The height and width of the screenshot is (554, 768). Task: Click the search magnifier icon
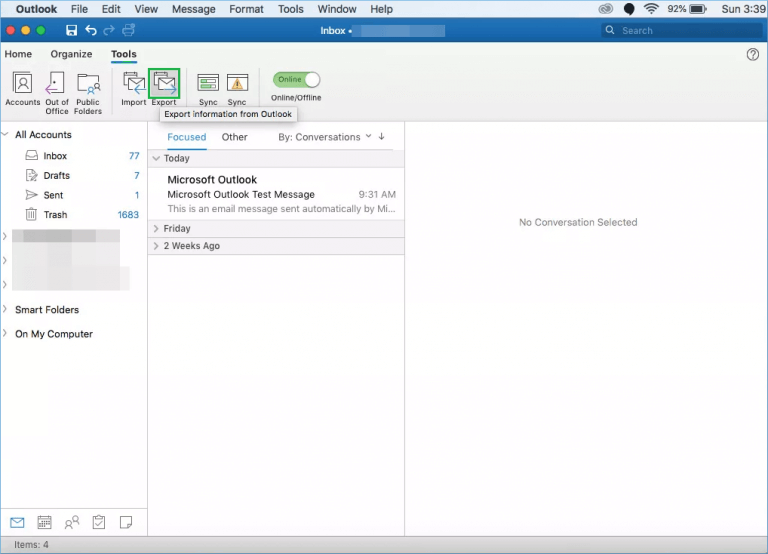click(610, 30)
